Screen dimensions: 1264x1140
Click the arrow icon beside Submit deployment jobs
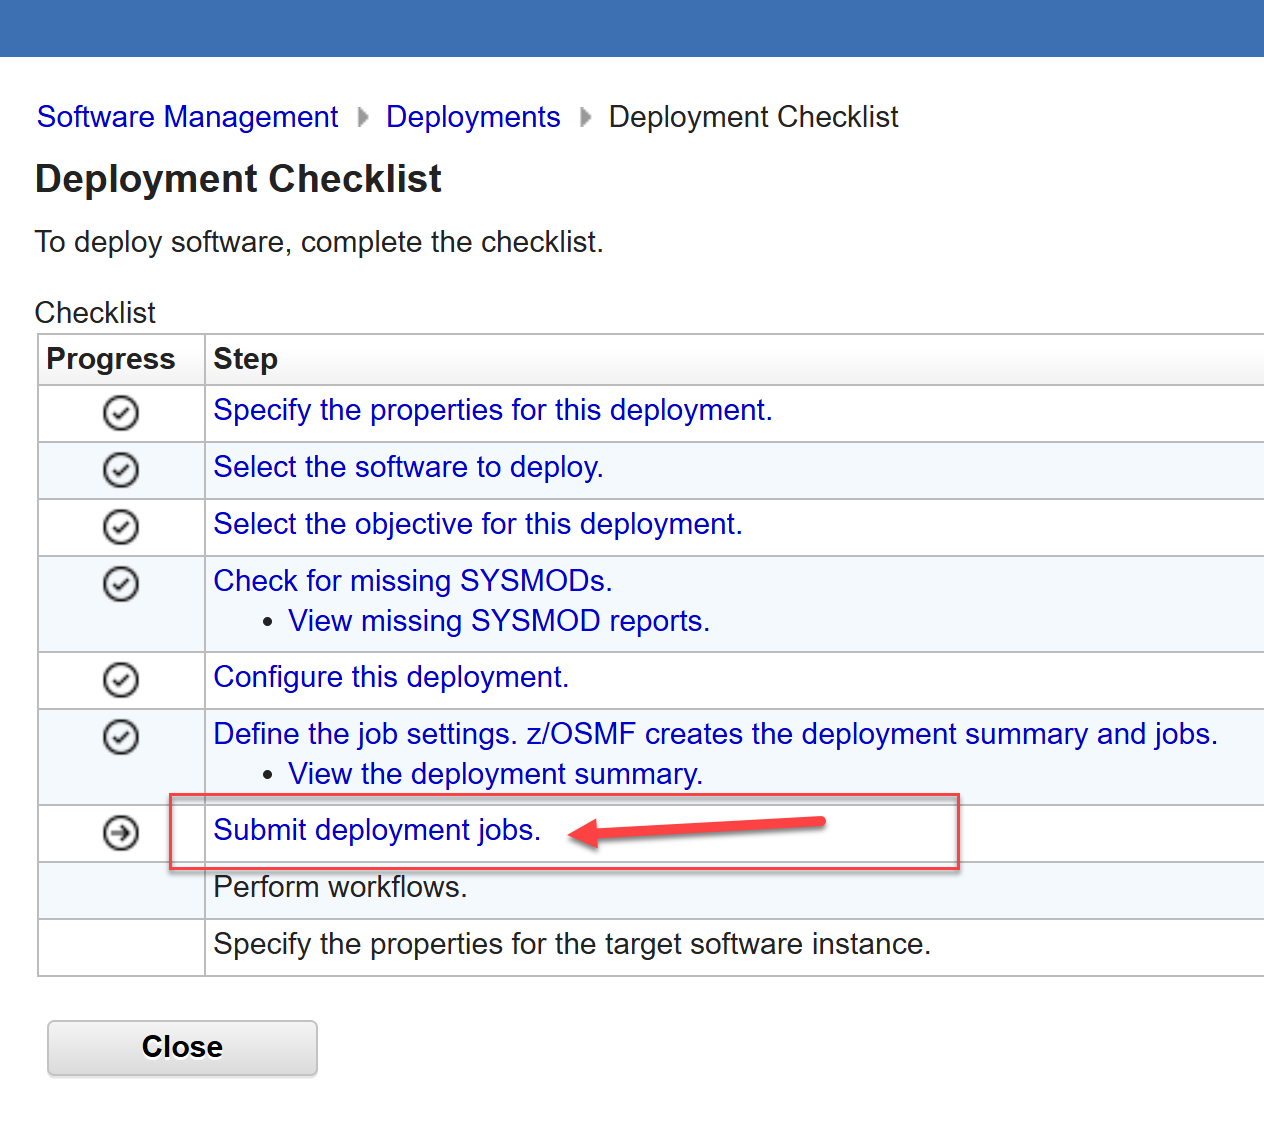(x=121, y=832)
